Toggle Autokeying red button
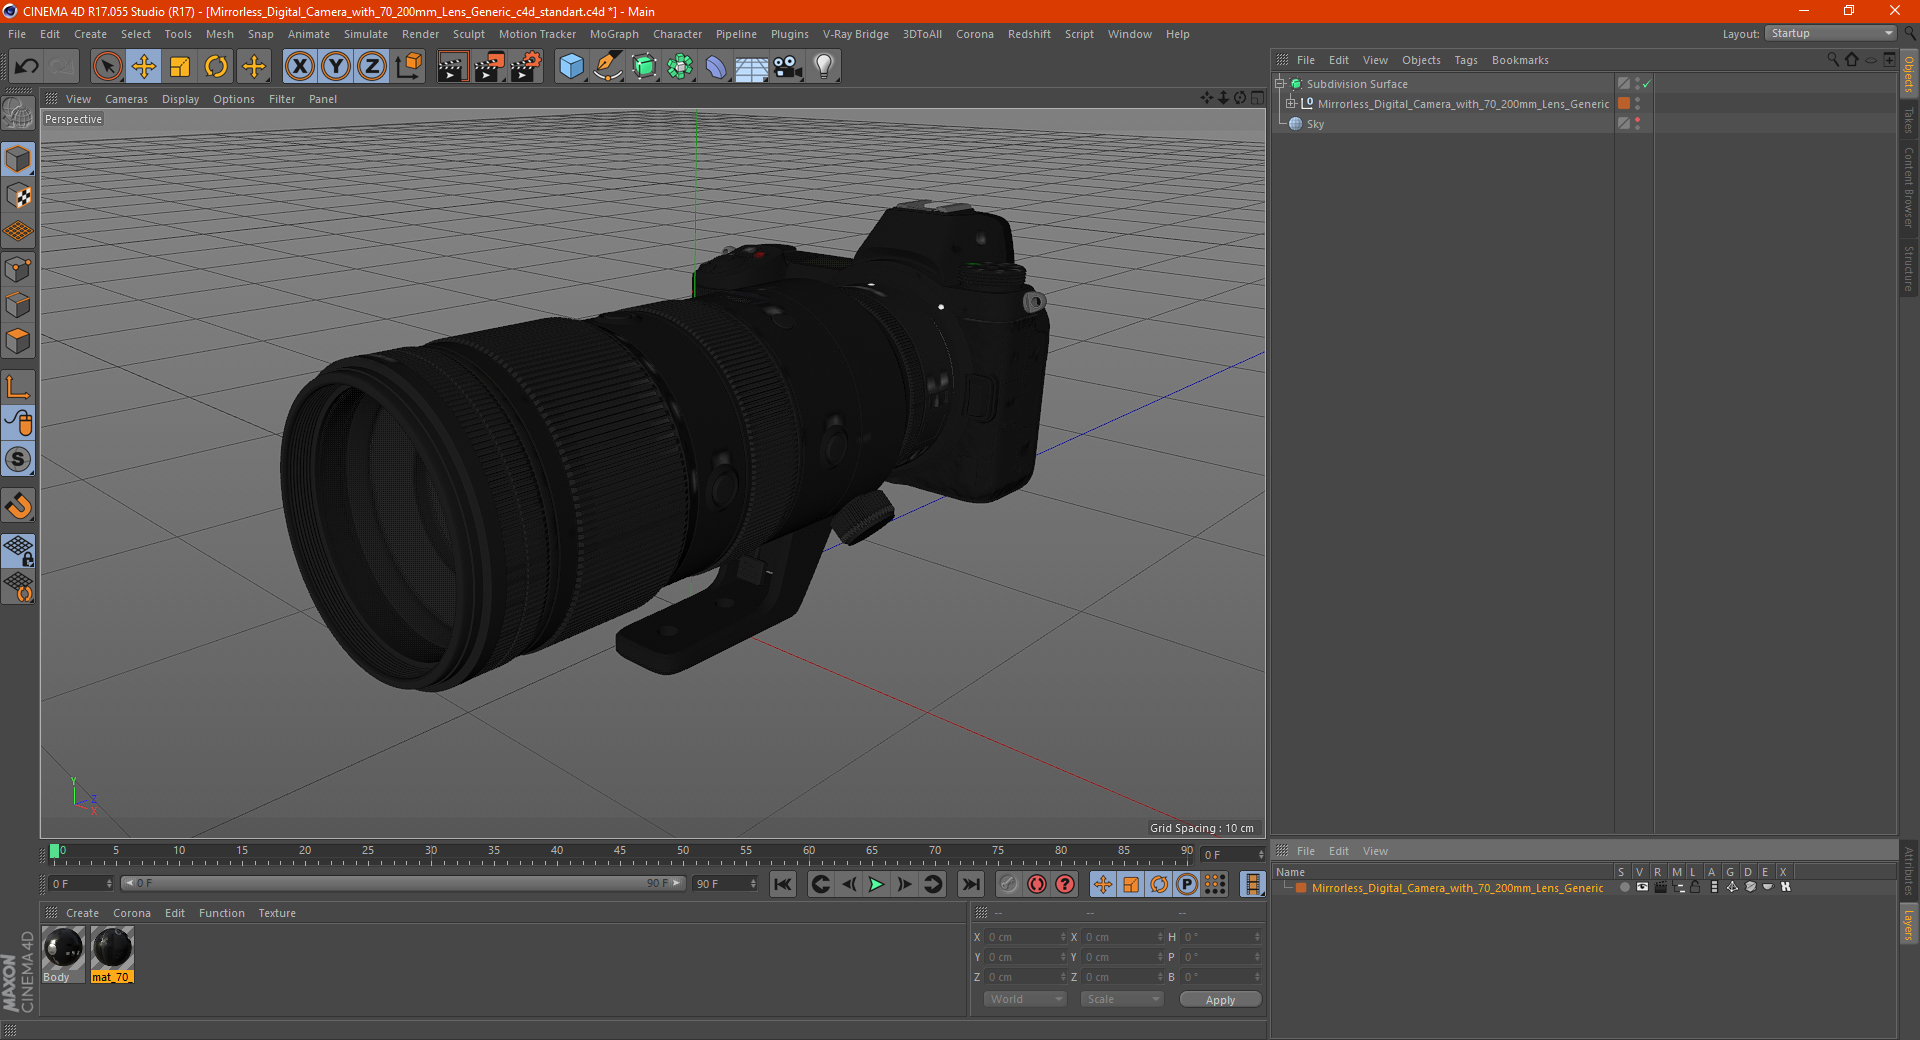Viewport: 1920px width, 1040px height. pos(1037,884)
